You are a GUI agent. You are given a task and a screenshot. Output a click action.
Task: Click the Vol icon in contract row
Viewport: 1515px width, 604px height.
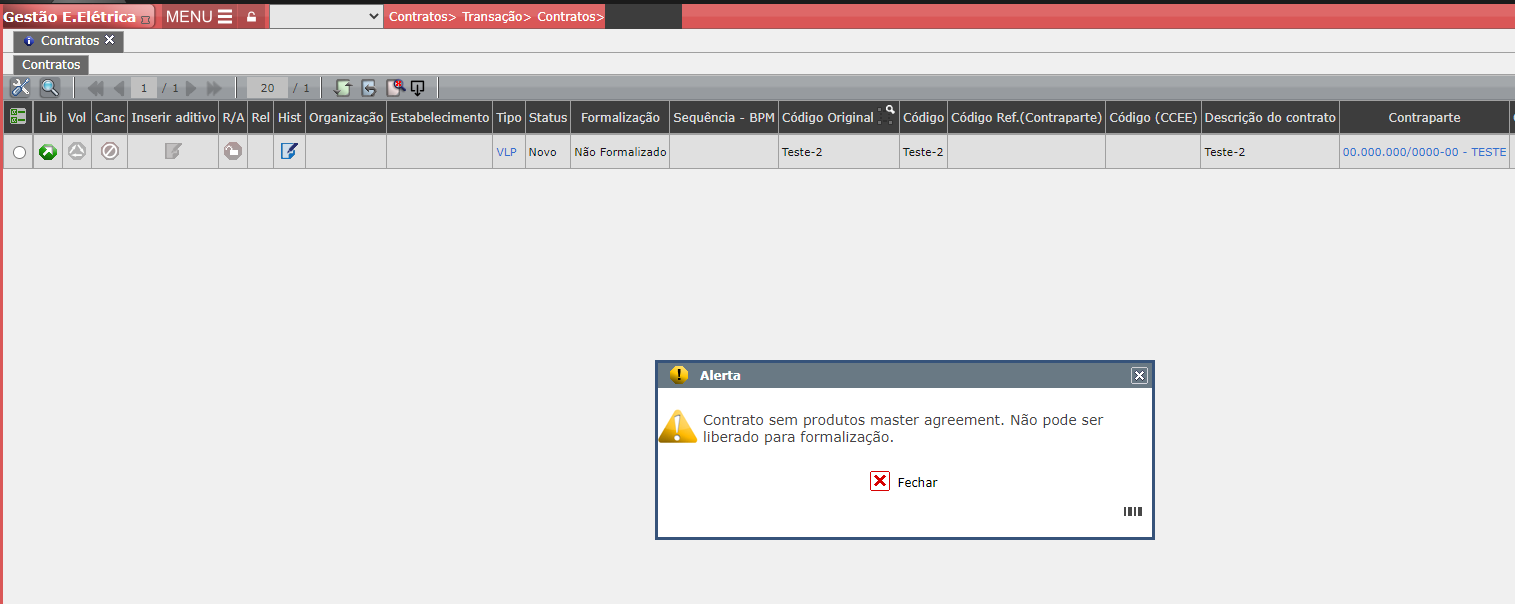(77, 152)
